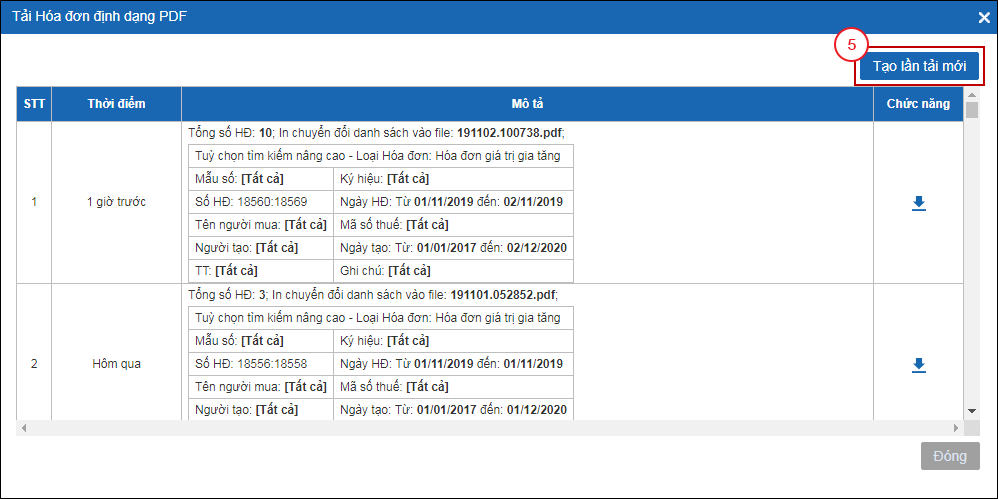Click the horizontal scrollbar right arrow
The width and height of the screenshot is (998, 499).
[956, 428]
